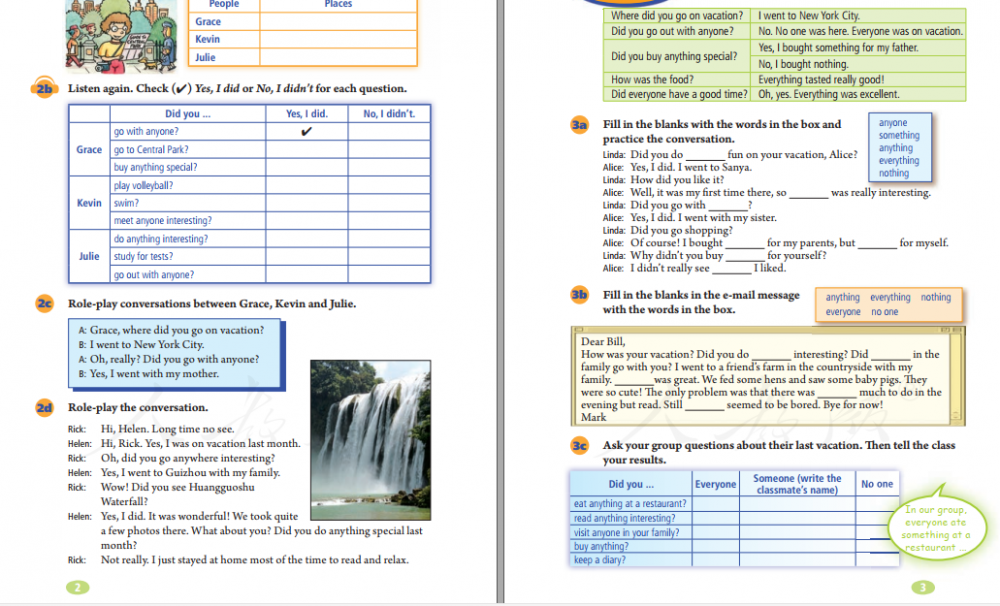Screen dimensions: 1000x606
Task: Click 'Yes, I bought something for my father.'
Action: point(839,48)
